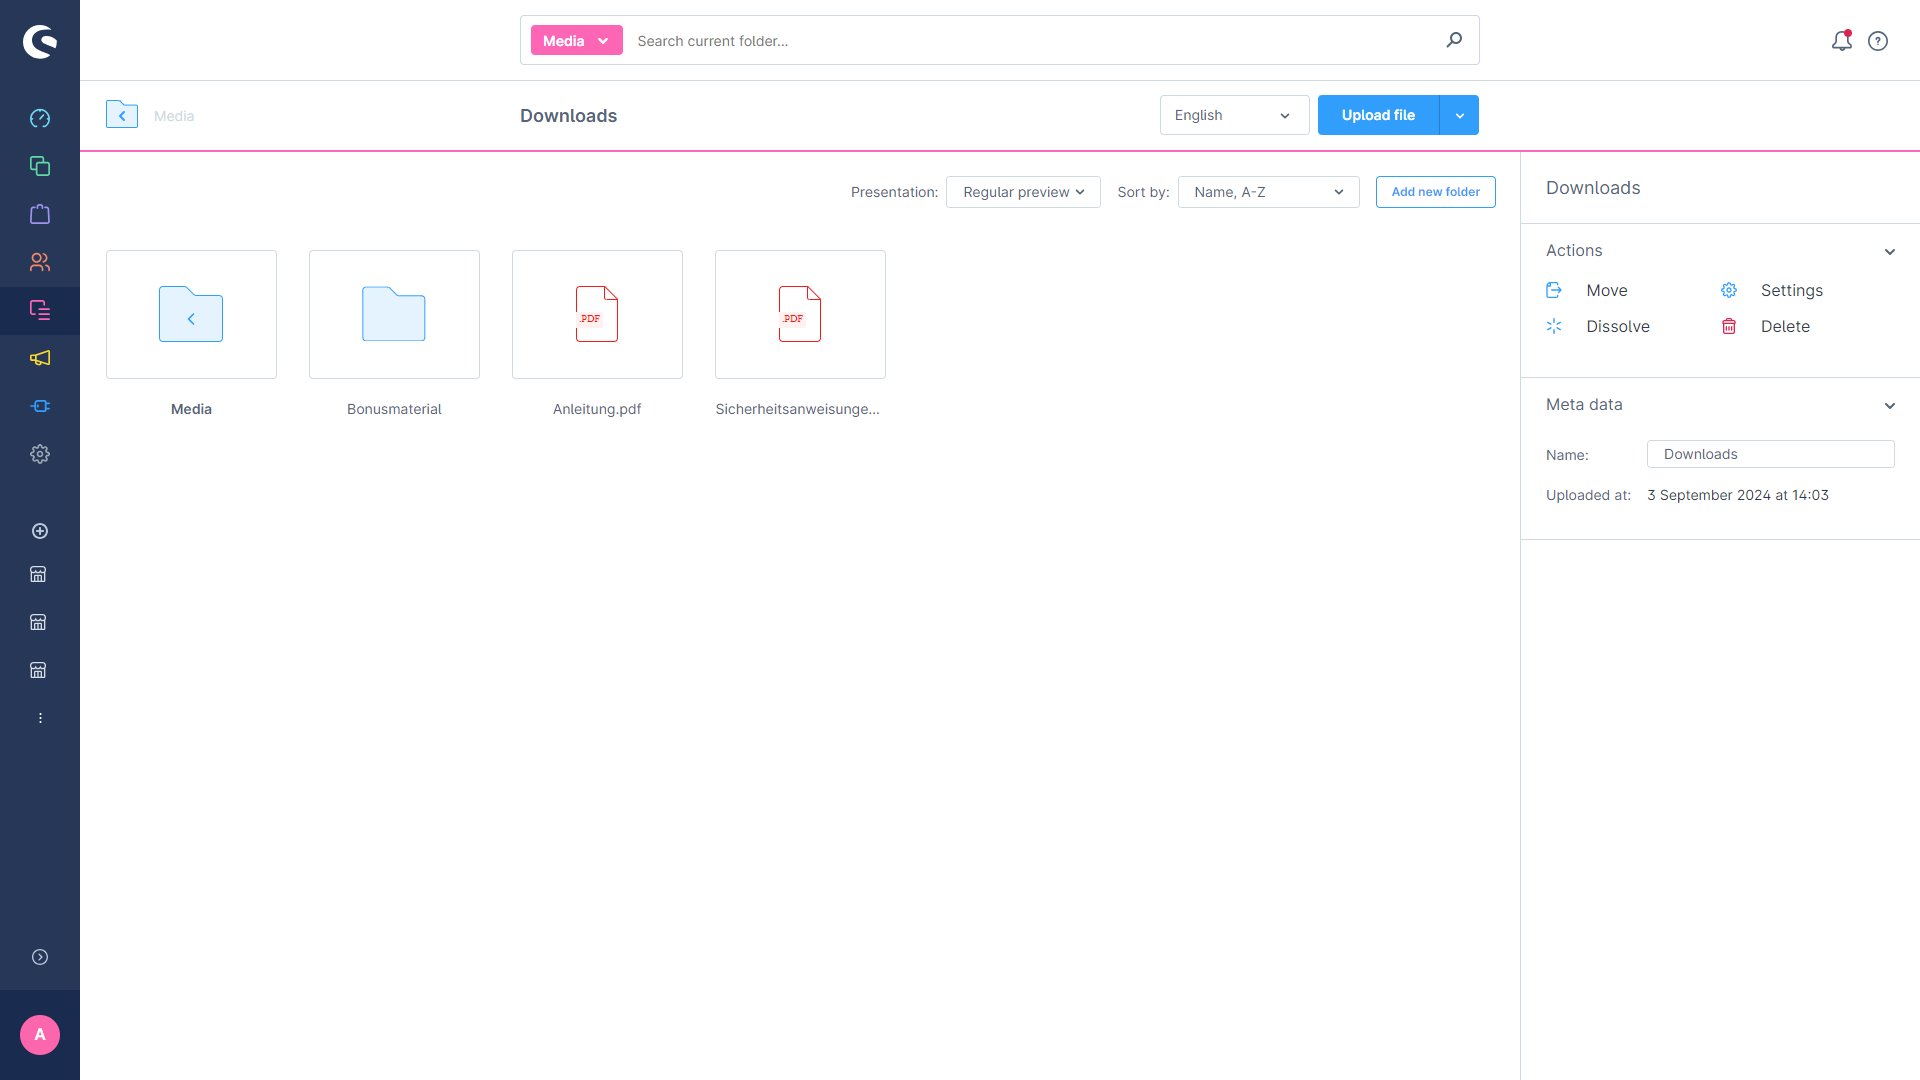This screenshot has height=1080, width=1920.
Task: Open the Regular preview presentation dropdown
Action: pyautogui.click(x=1023, y=192)
